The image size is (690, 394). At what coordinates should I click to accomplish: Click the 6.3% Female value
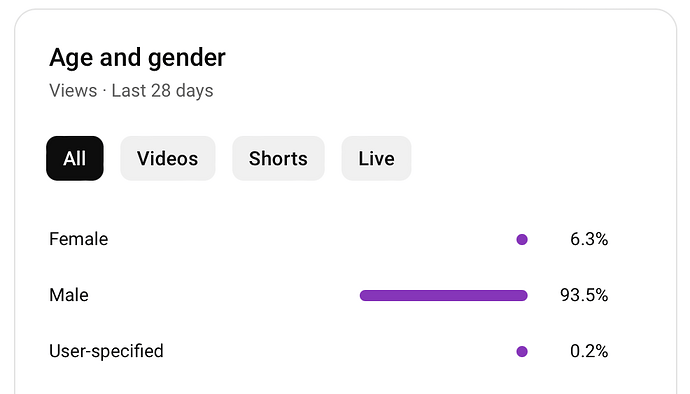pos(589,239)
